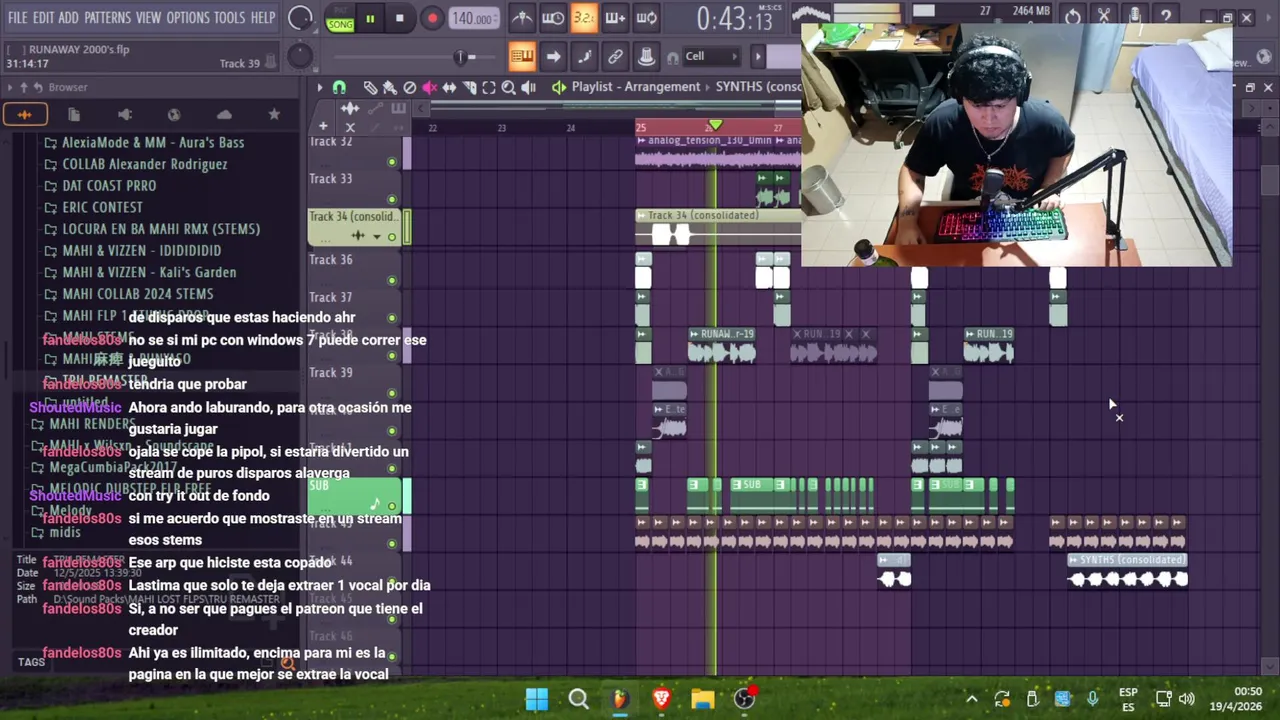The width and height of the screenshot is (1280, 720).
Task: Toggle typing keyboard to piano icon
Action: coord(521,56)
